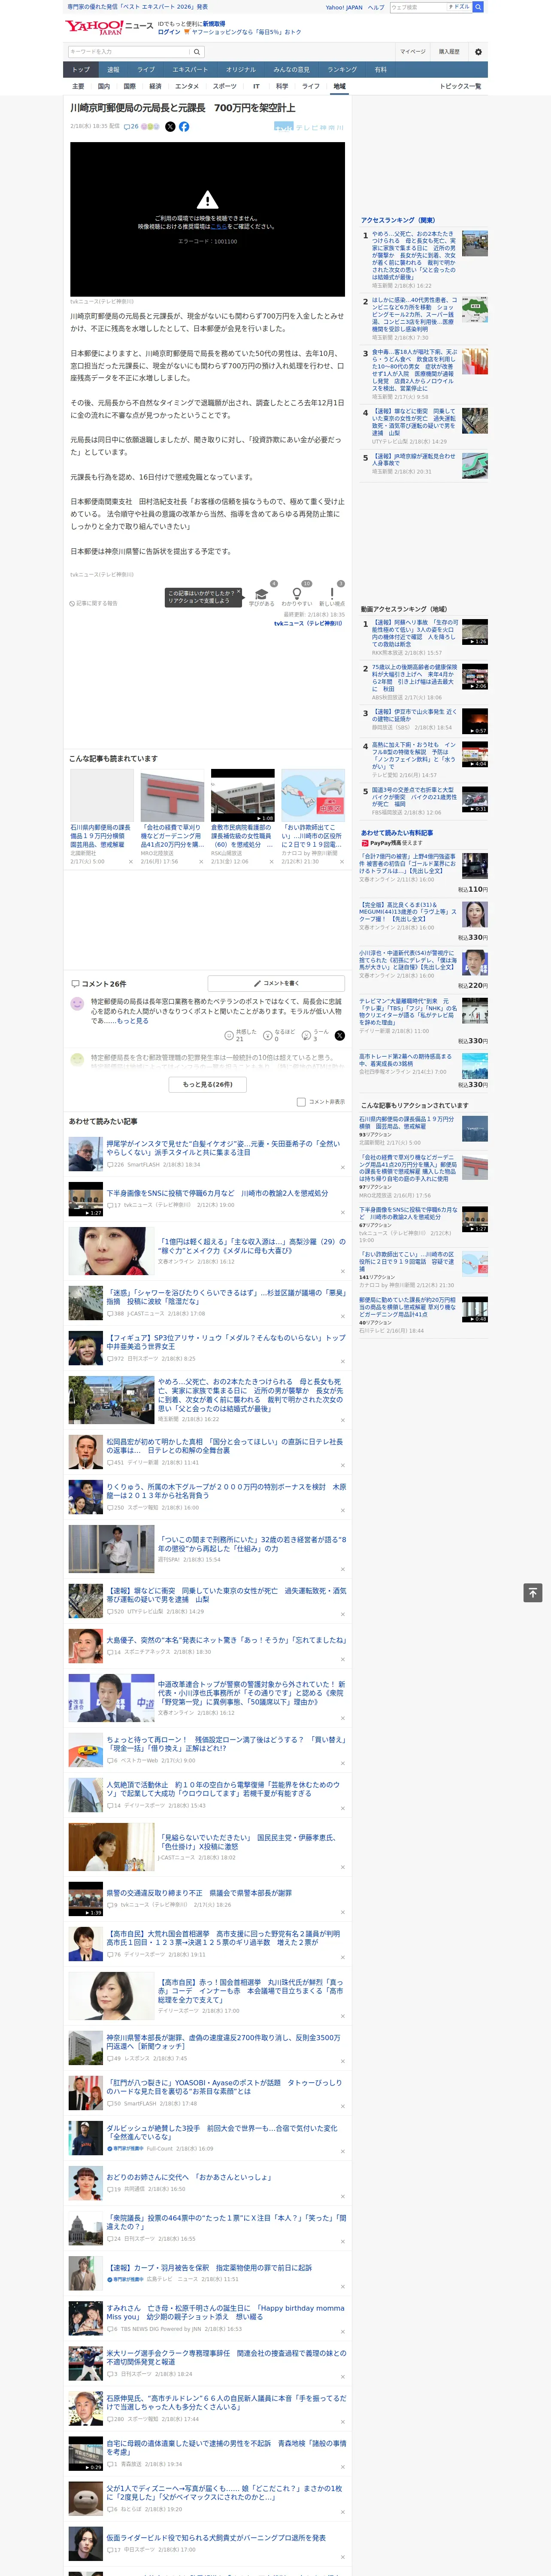This screenshot has height=2576, width=551.
Task: Open the article comment count icon (26)
Action: tap(130, 127)
